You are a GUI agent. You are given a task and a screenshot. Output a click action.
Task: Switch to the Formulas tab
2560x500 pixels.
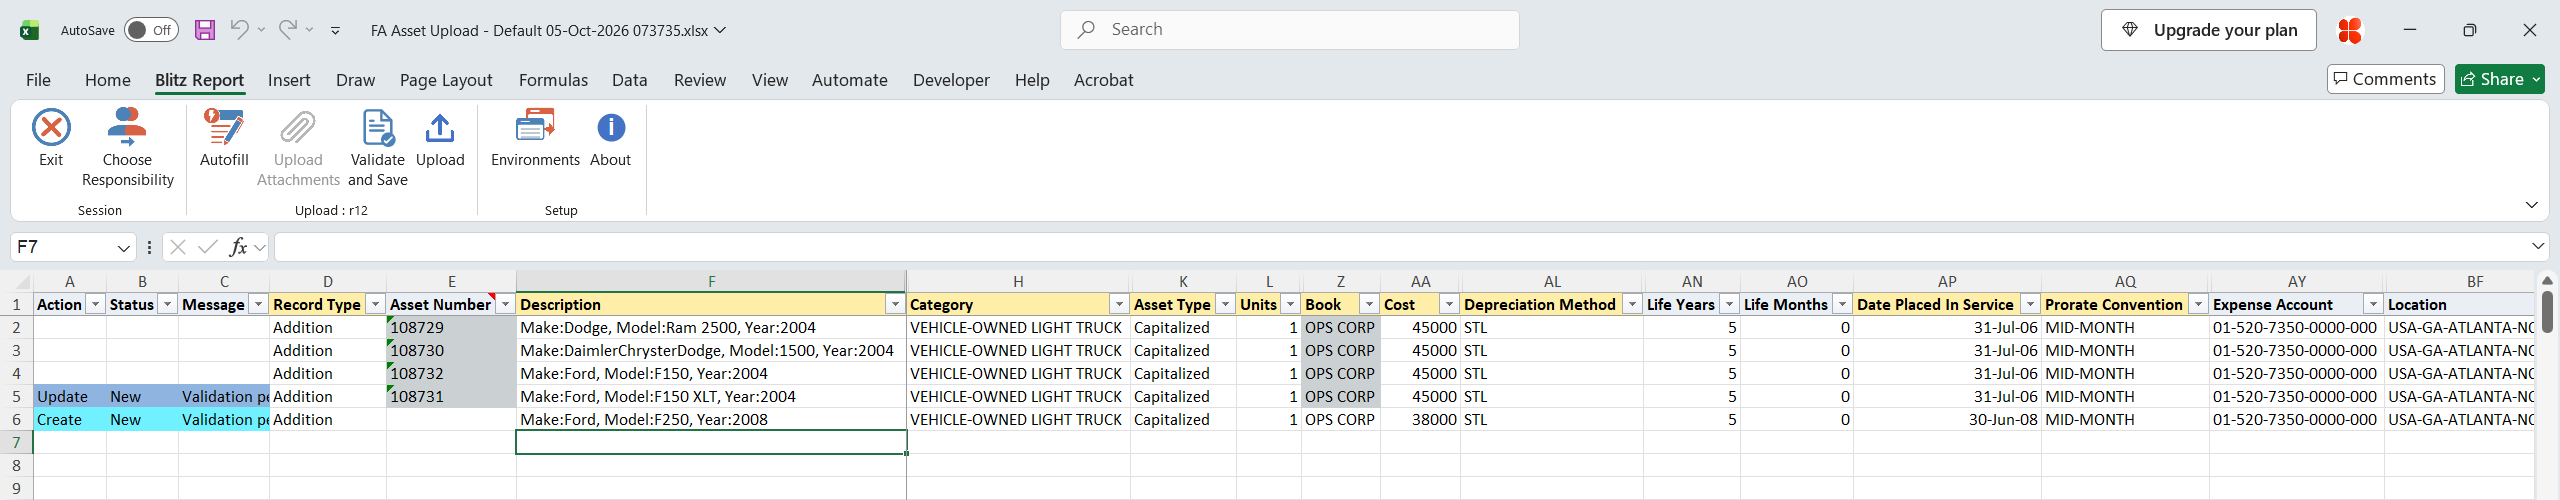click(x=553, y=80)
